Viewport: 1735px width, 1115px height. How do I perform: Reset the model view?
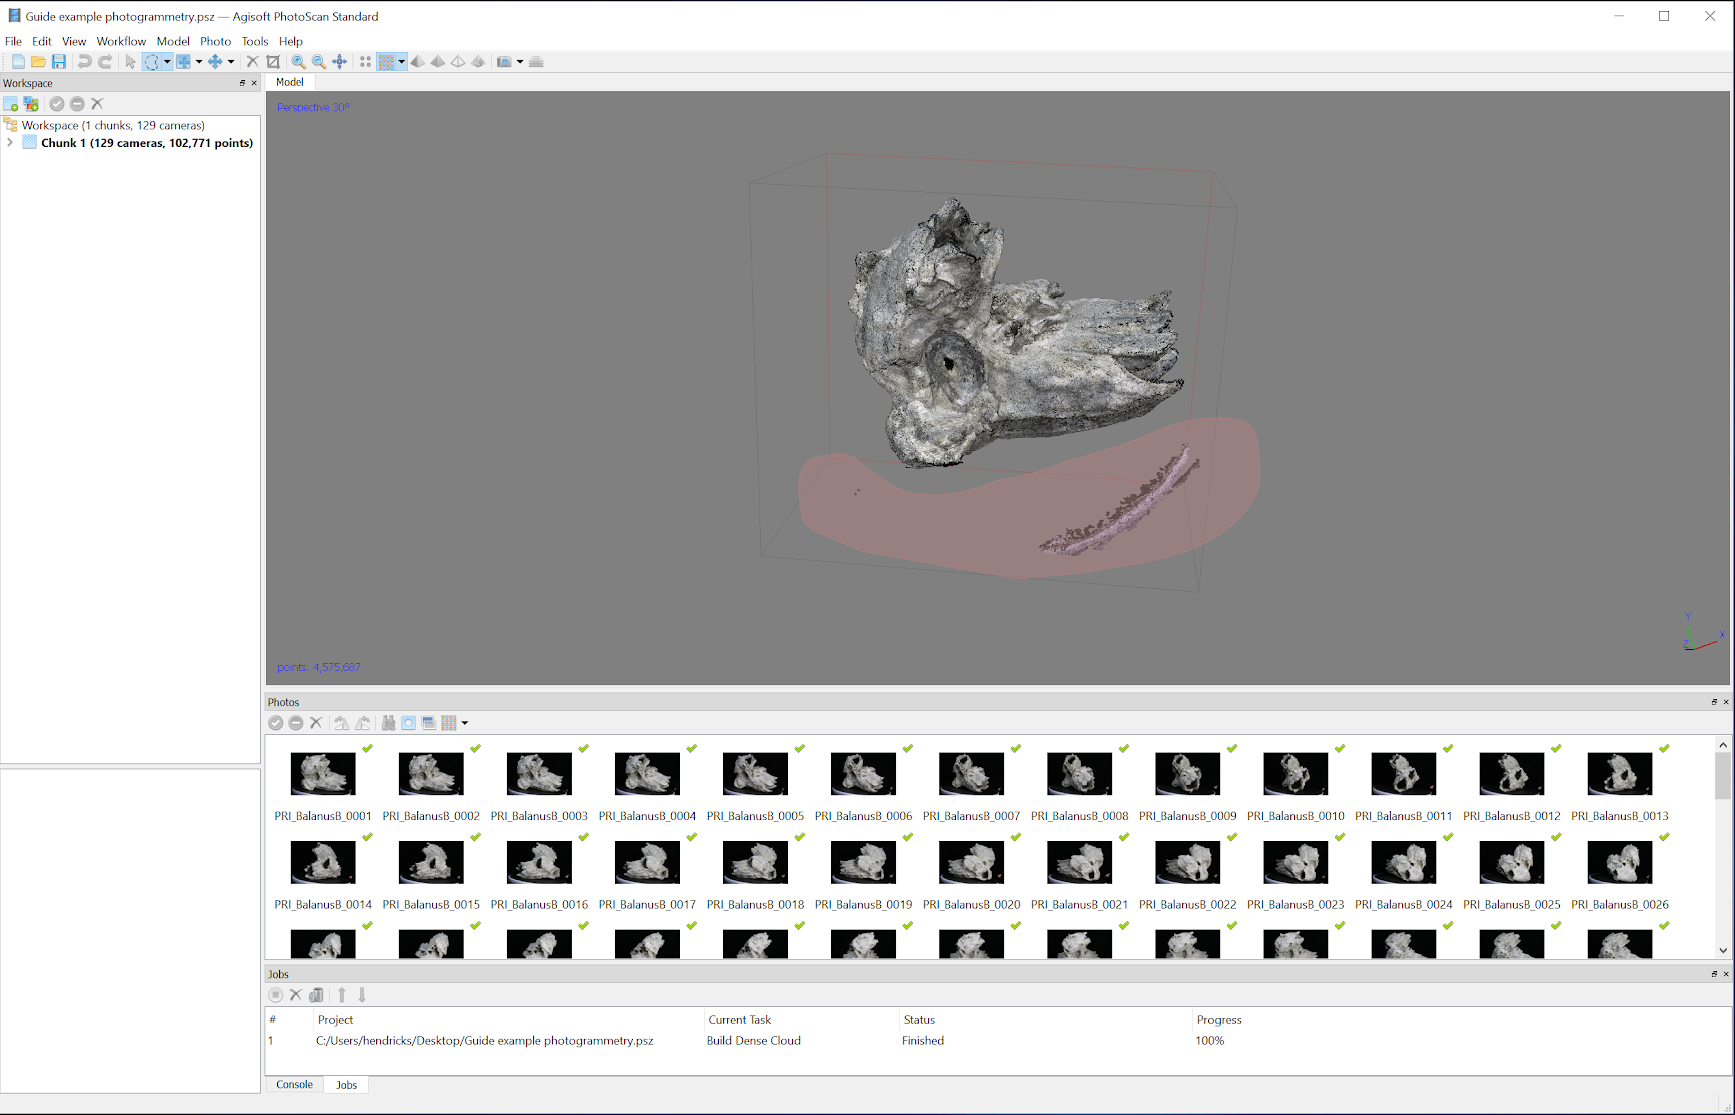point(340,62)
